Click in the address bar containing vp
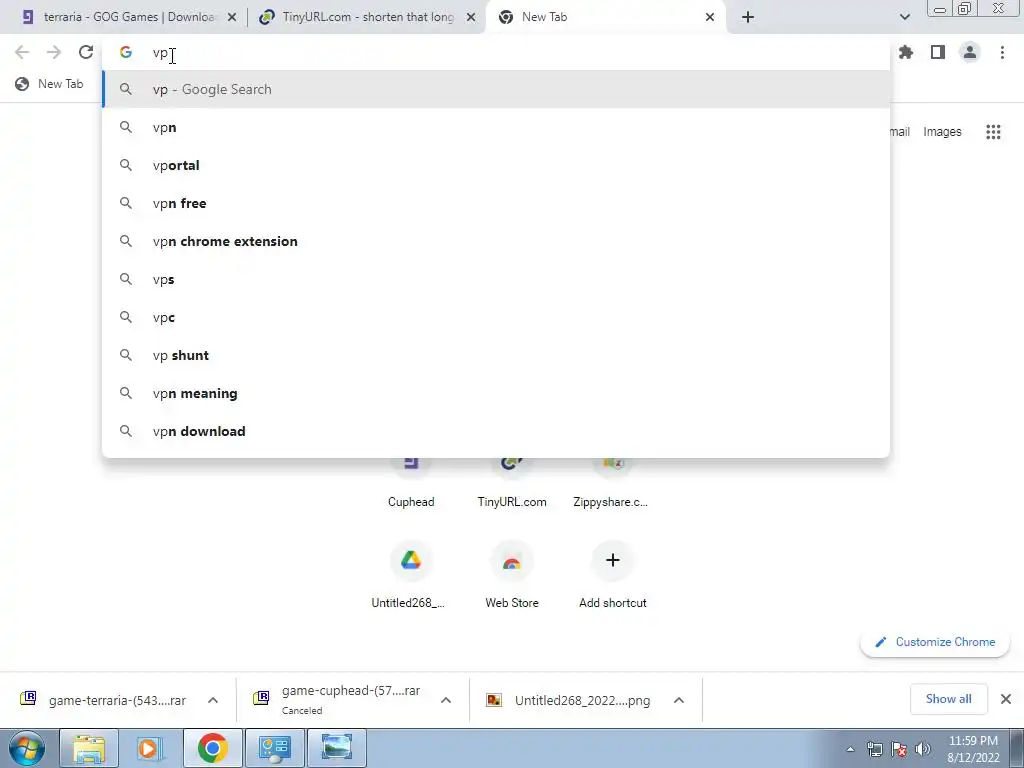This screenshot has height=768, width=1024. [496, 52]
